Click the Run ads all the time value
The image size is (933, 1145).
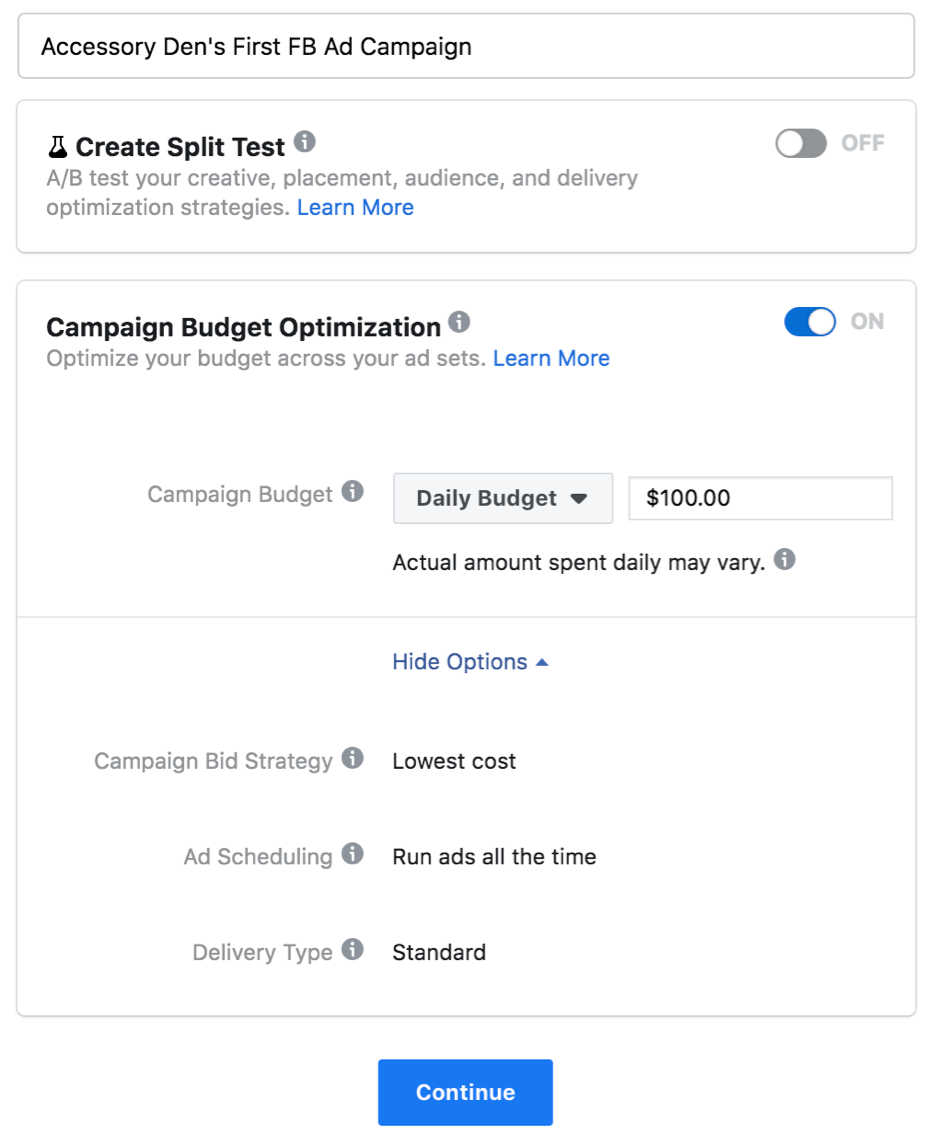coord(494,857)
